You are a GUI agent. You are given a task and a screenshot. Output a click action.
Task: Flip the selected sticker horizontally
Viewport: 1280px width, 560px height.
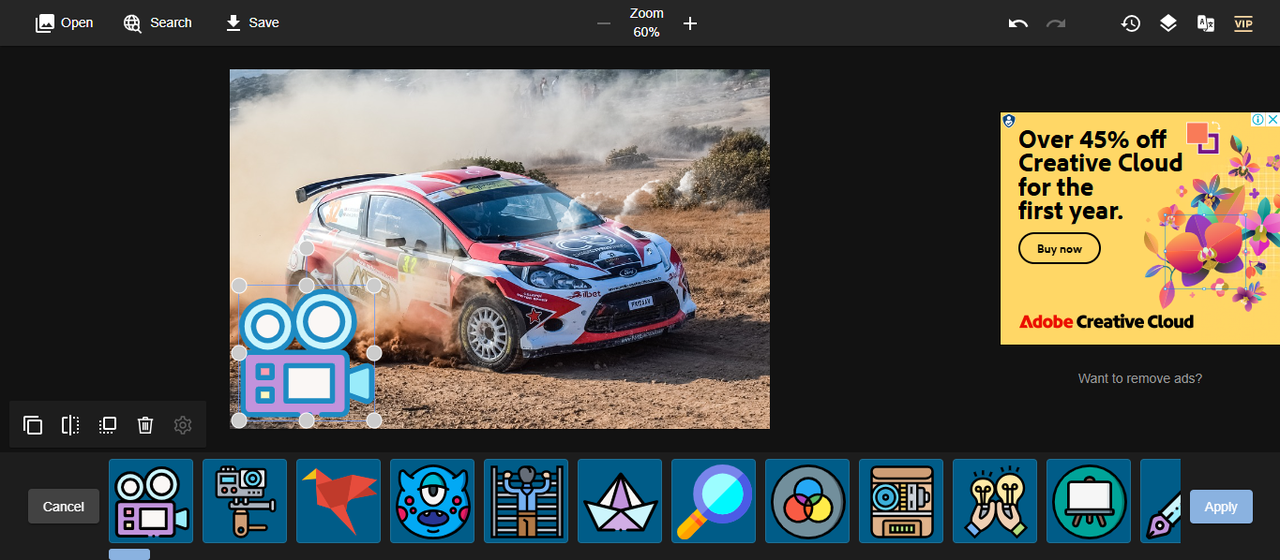click(70, 425)
